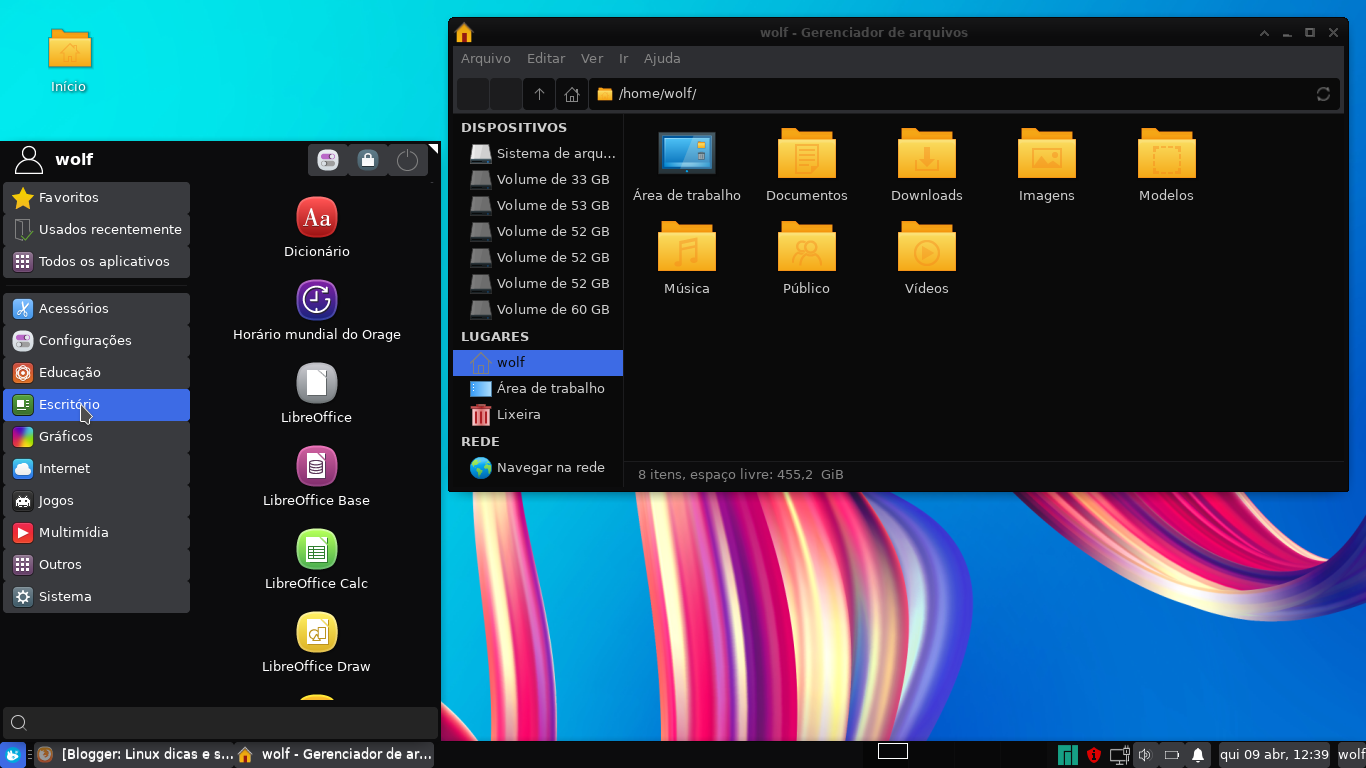This screenshot has width=1366, height=768.
Task: Open LibreOffice Base
Action: click(x=316, y=473)
